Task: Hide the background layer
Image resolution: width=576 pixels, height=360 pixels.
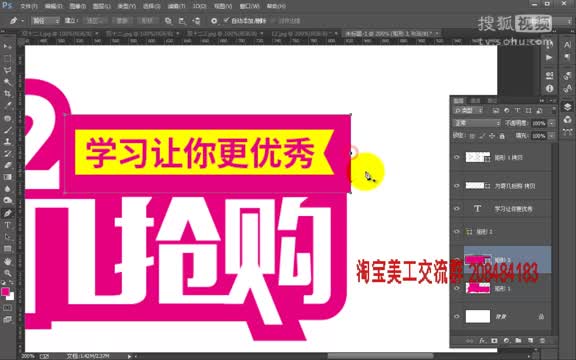Action: pyautogui.click(x=457, y=316)
